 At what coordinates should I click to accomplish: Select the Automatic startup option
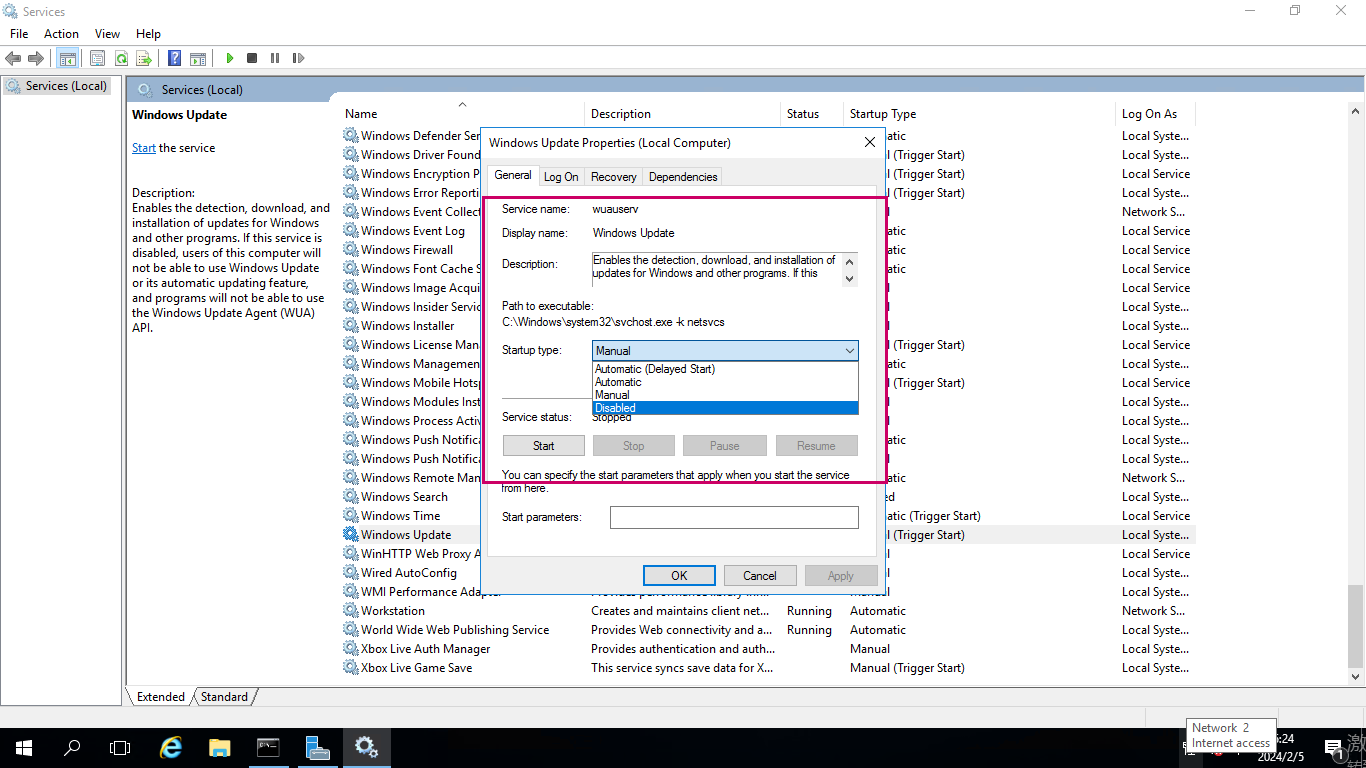725,382
